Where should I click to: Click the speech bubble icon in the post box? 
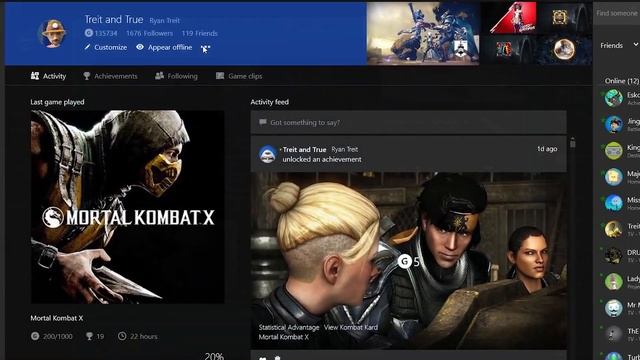(x=263, y=122)
